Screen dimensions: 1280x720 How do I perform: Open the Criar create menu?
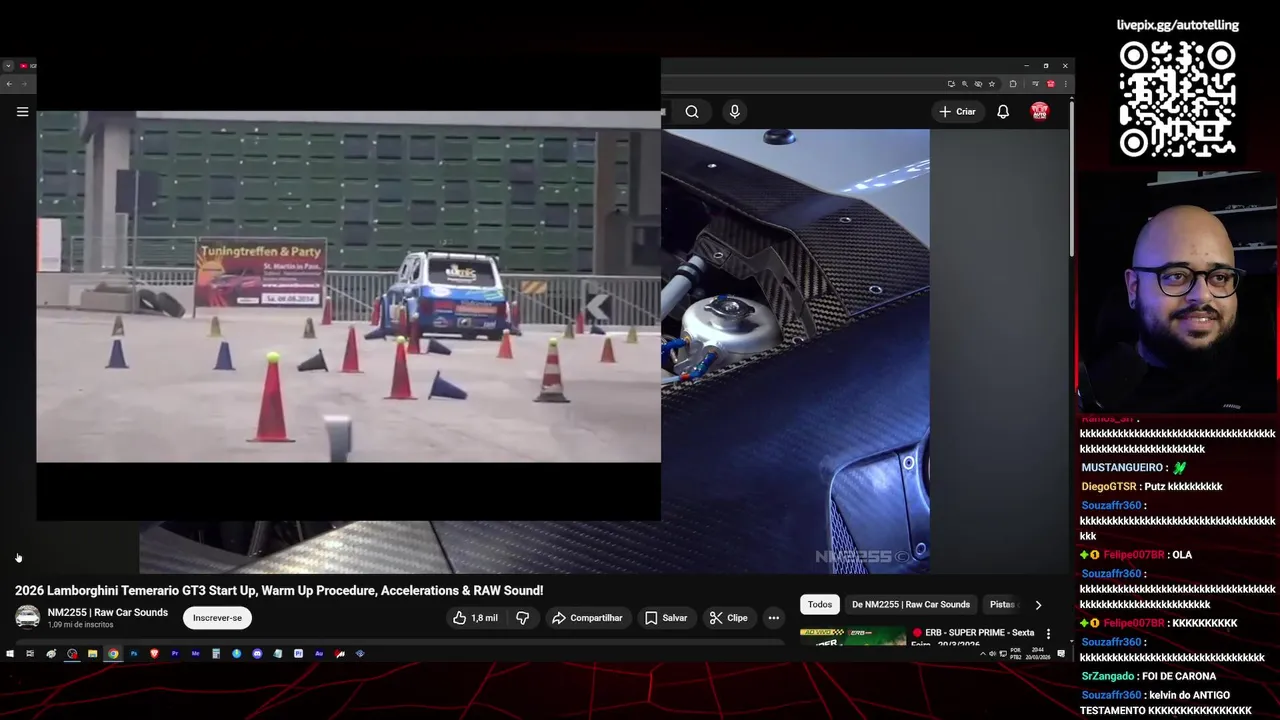pos(957,112)
